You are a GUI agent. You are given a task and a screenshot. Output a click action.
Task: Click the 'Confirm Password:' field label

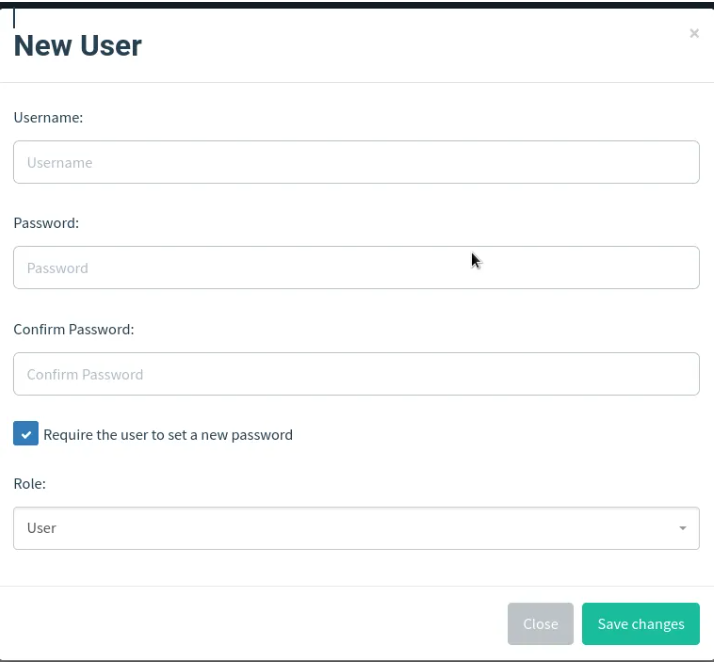(x=74, y=330)
